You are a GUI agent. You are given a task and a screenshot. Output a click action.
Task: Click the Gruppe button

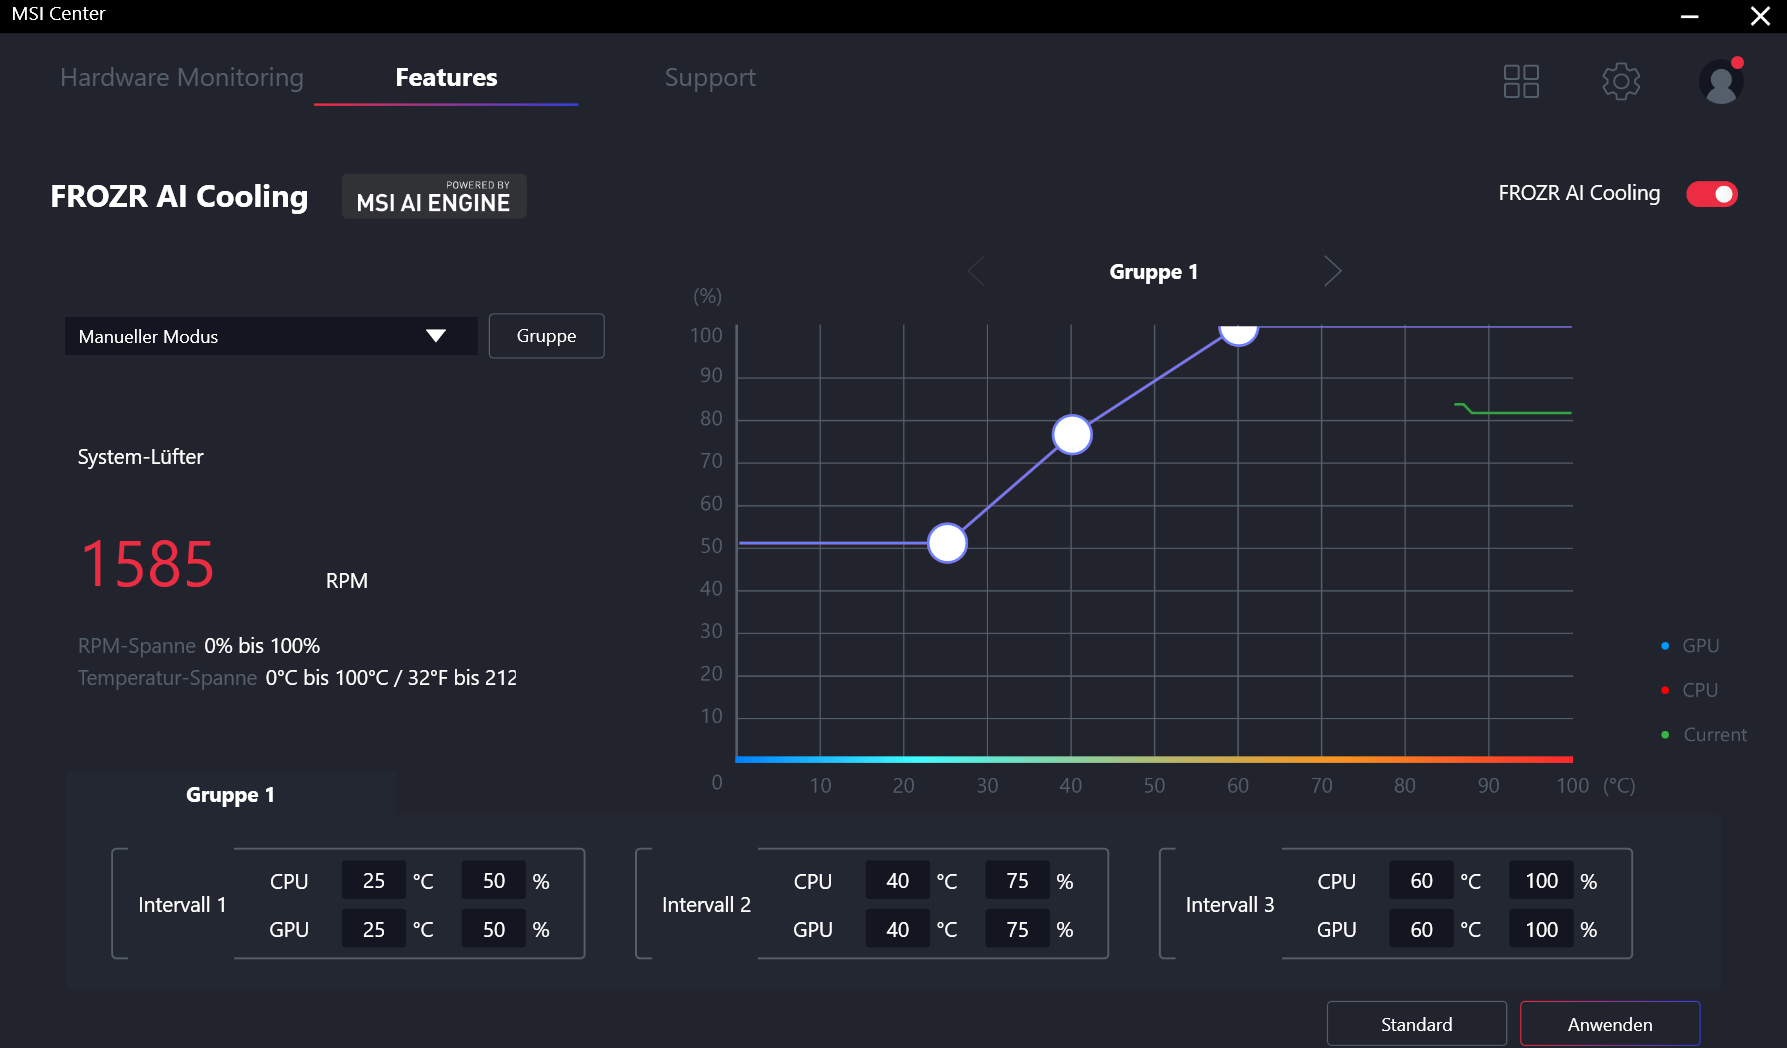(546, 336)
